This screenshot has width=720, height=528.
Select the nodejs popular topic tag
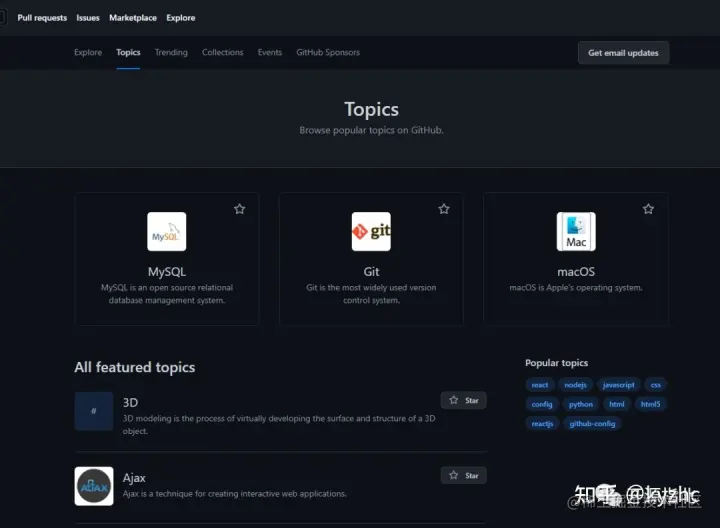575,385
